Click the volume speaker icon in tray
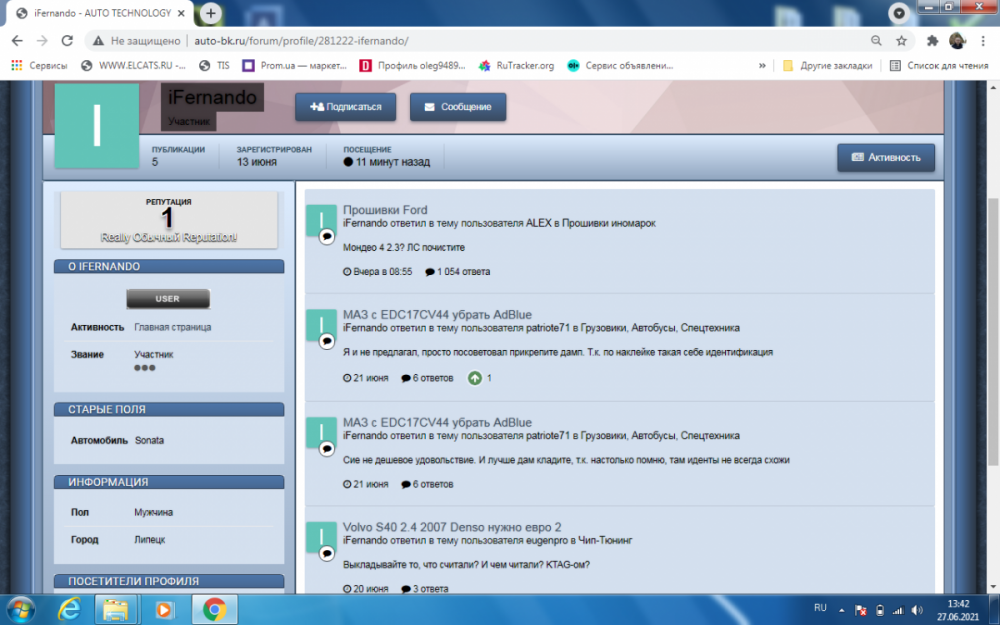This screenshot has width=1000, height=625. [x=917, y=610]
